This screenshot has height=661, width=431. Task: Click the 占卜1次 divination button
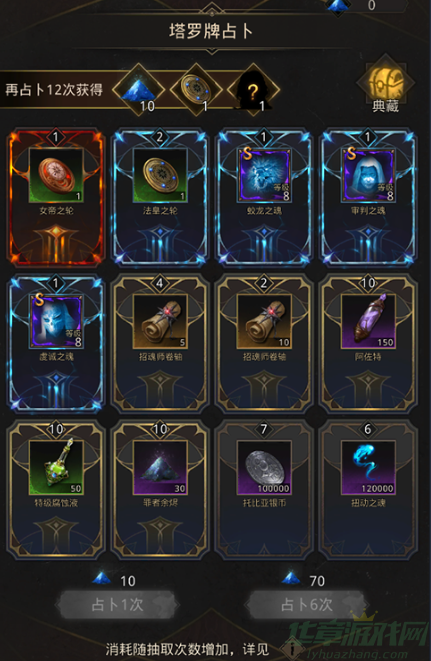click(117, 605)
